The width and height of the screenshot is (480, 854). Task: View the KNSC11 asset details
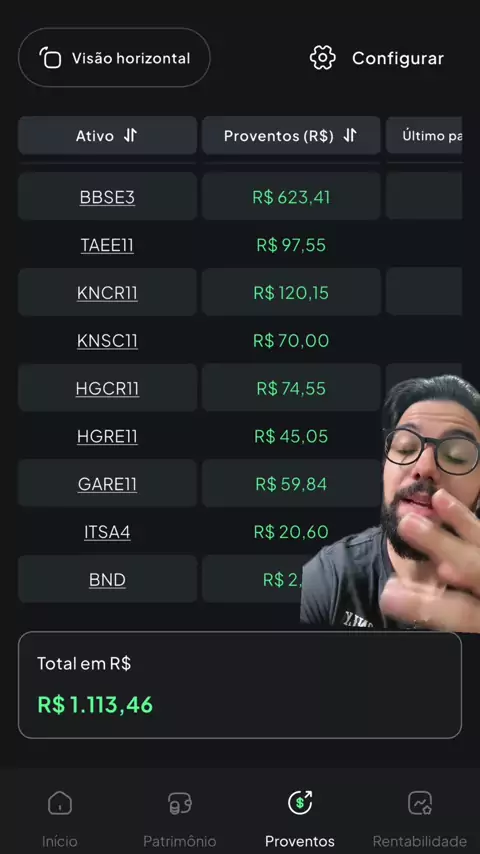(107, 341)
